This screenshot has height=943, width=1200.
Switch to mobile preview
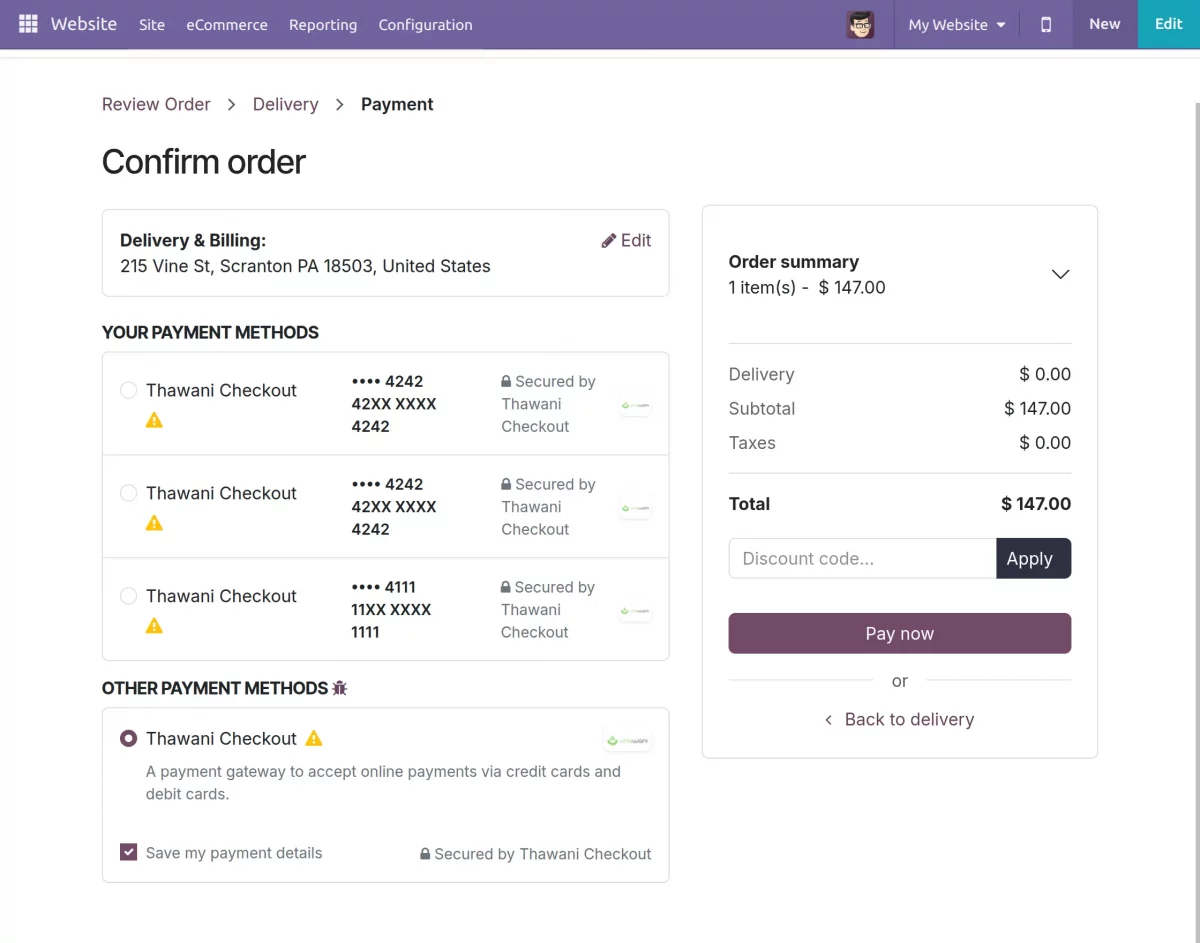tap(1045, 24)
